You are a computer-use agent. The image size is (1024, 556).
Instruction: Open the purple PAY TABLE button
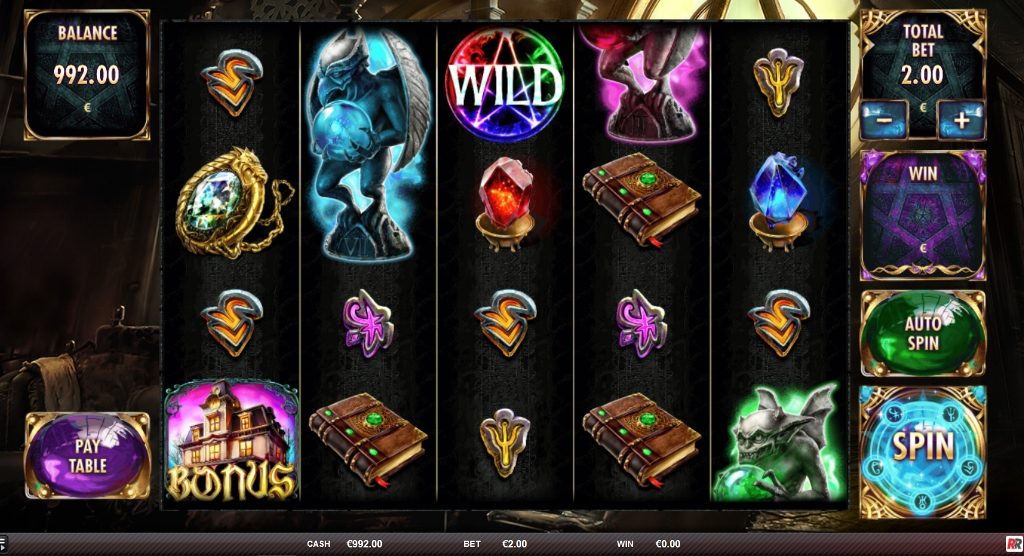click(88, 455)
